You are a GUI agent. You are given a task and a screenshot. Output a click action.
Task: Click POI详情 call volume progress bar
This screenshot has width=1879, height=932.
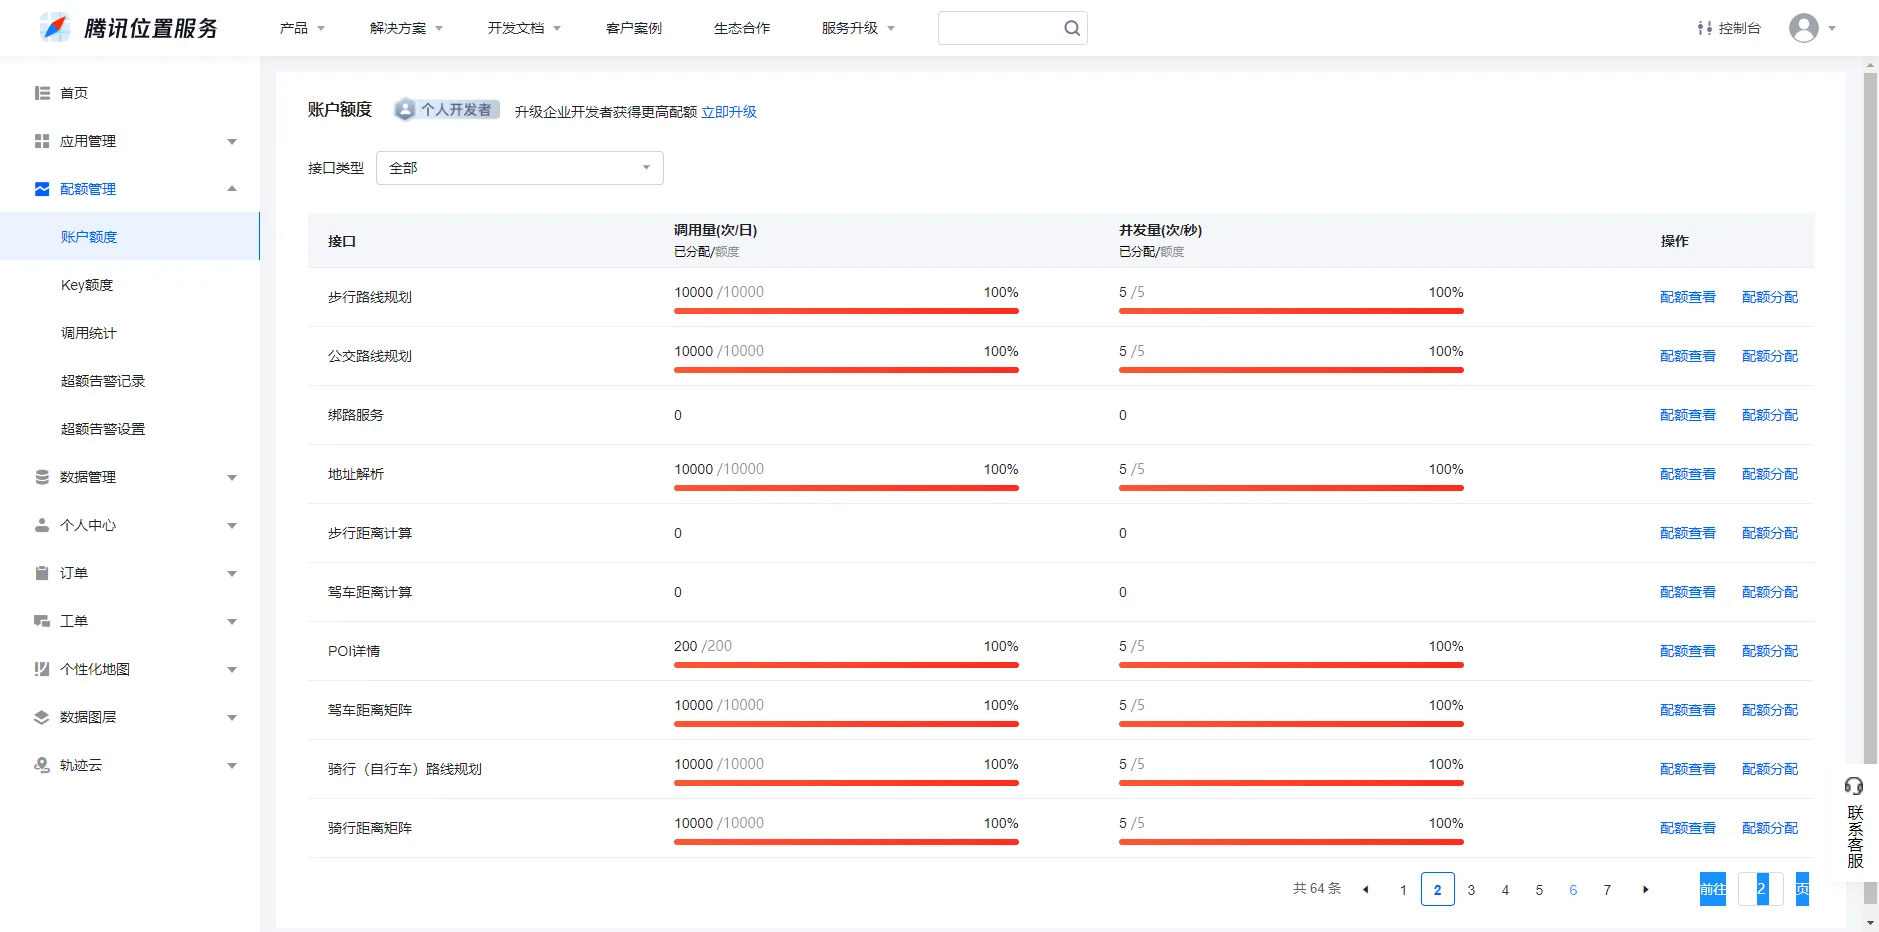click(x=846, y=665)
